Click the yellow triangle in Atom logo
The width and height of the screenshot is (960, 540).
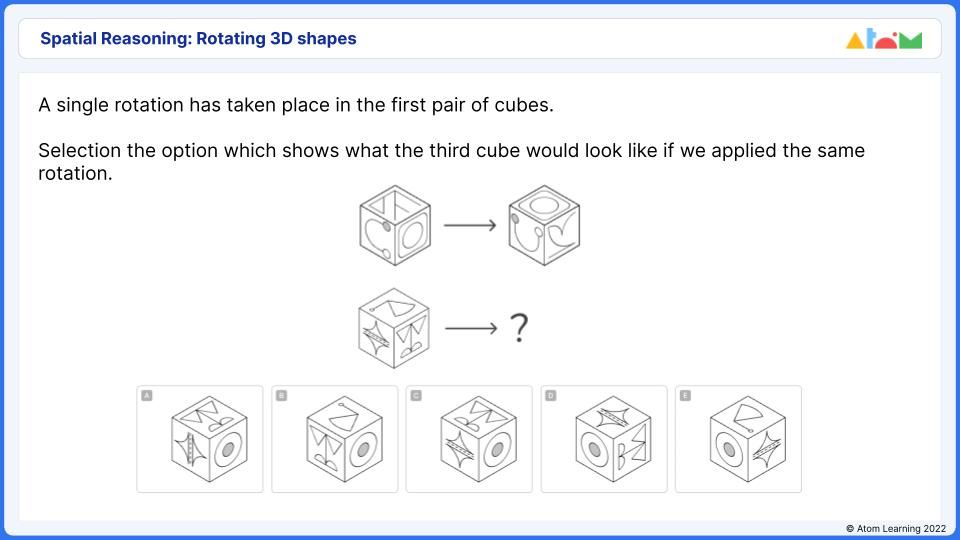(855, 41)
